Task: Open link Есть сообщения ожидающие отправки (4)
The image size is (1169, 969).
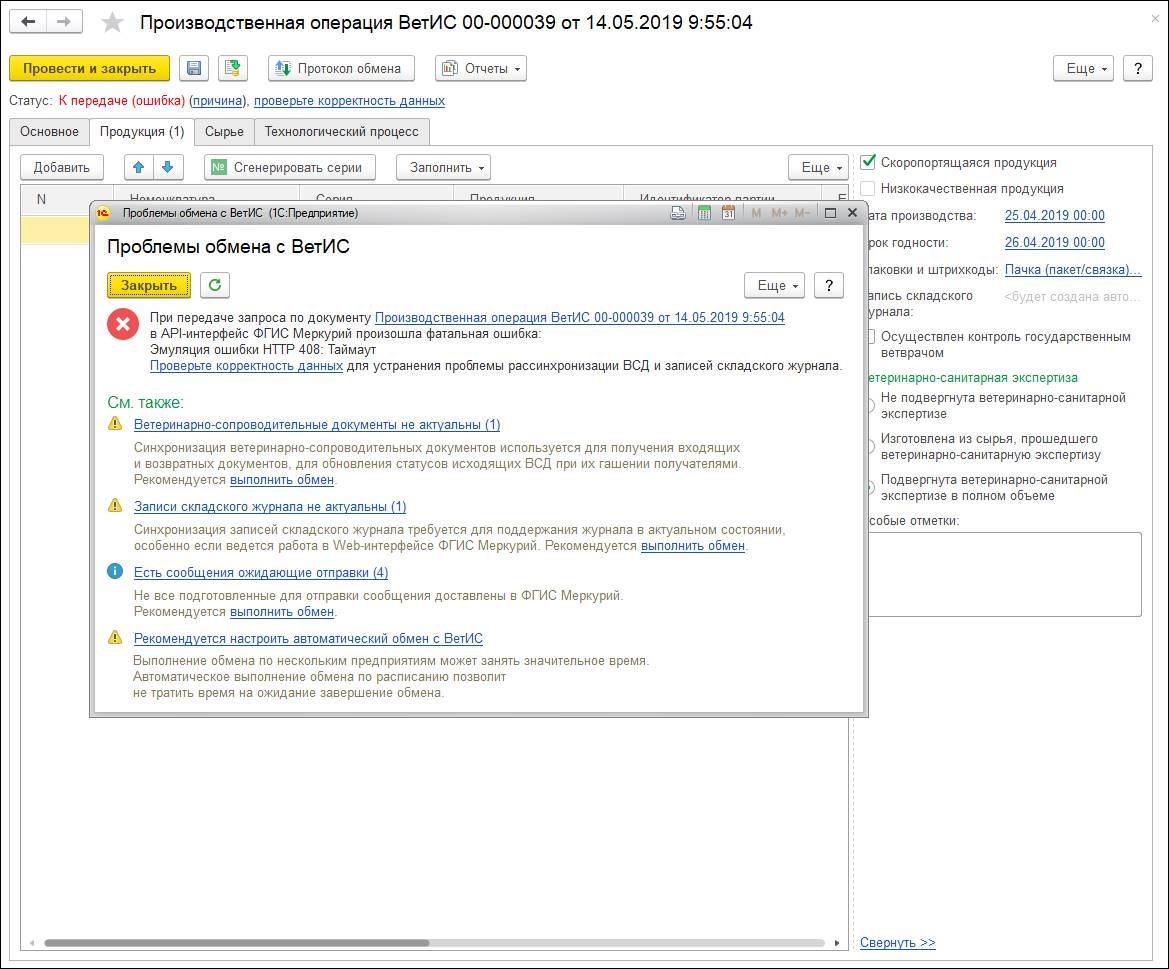Action: pyautogui.click(x=261, y=573)
